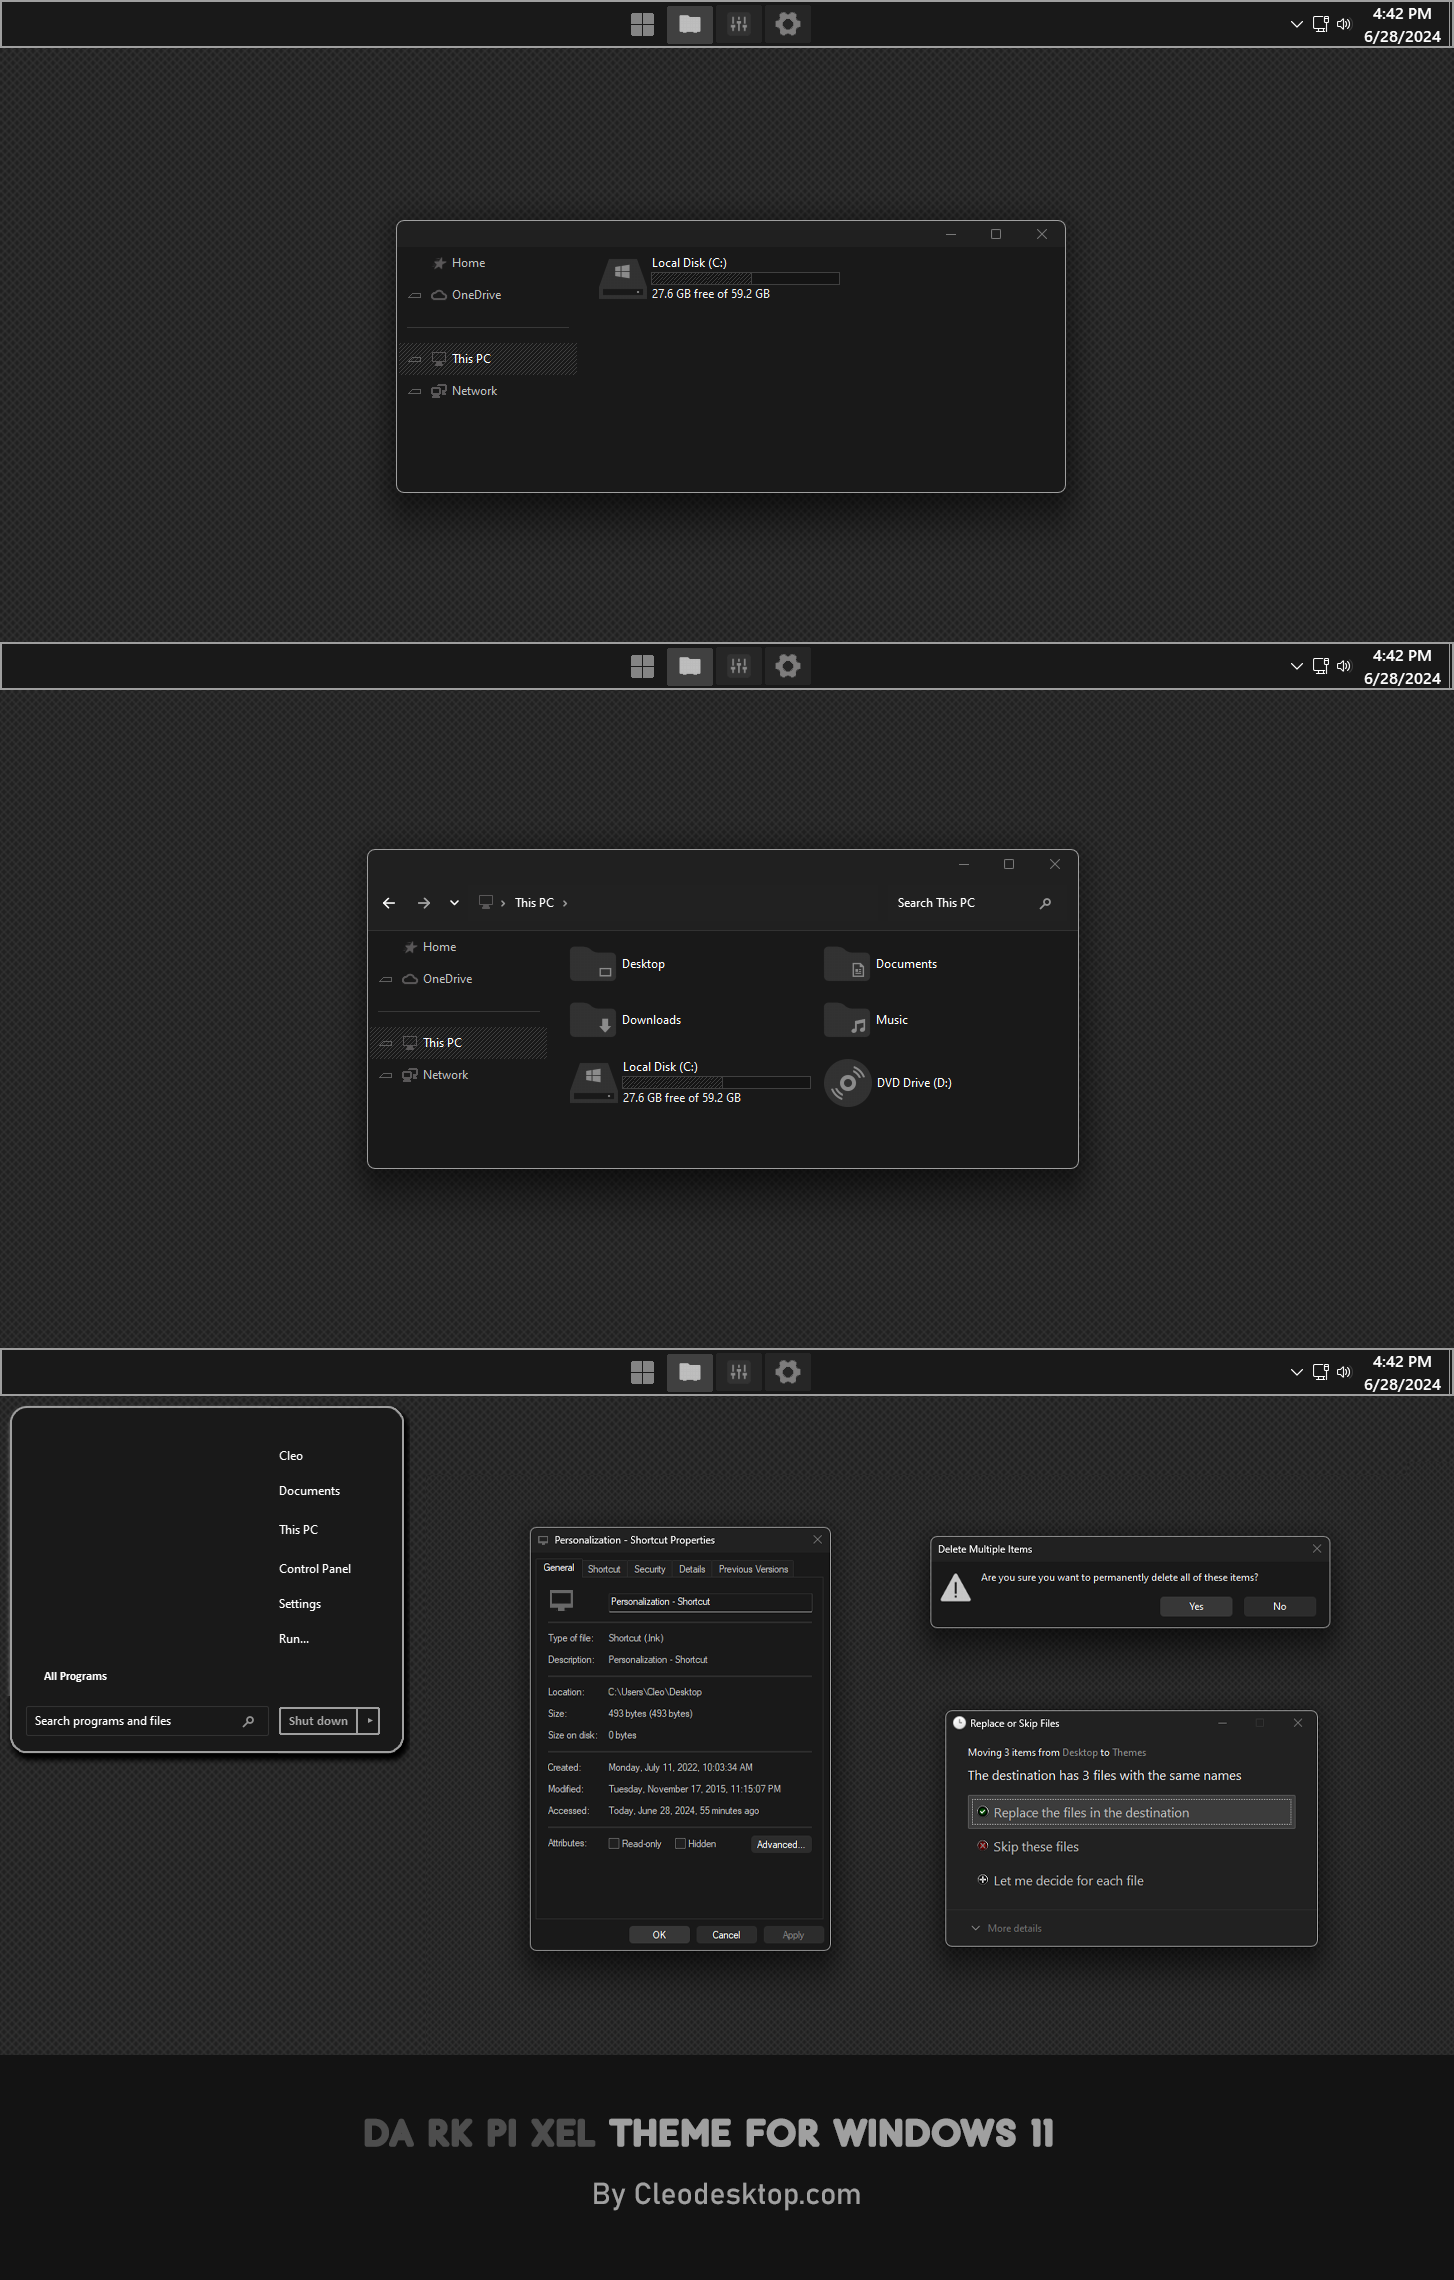Click Yes in Delete Multiple Items dialog
Screen dimensions: 1454x2280
point(1196,1606)
